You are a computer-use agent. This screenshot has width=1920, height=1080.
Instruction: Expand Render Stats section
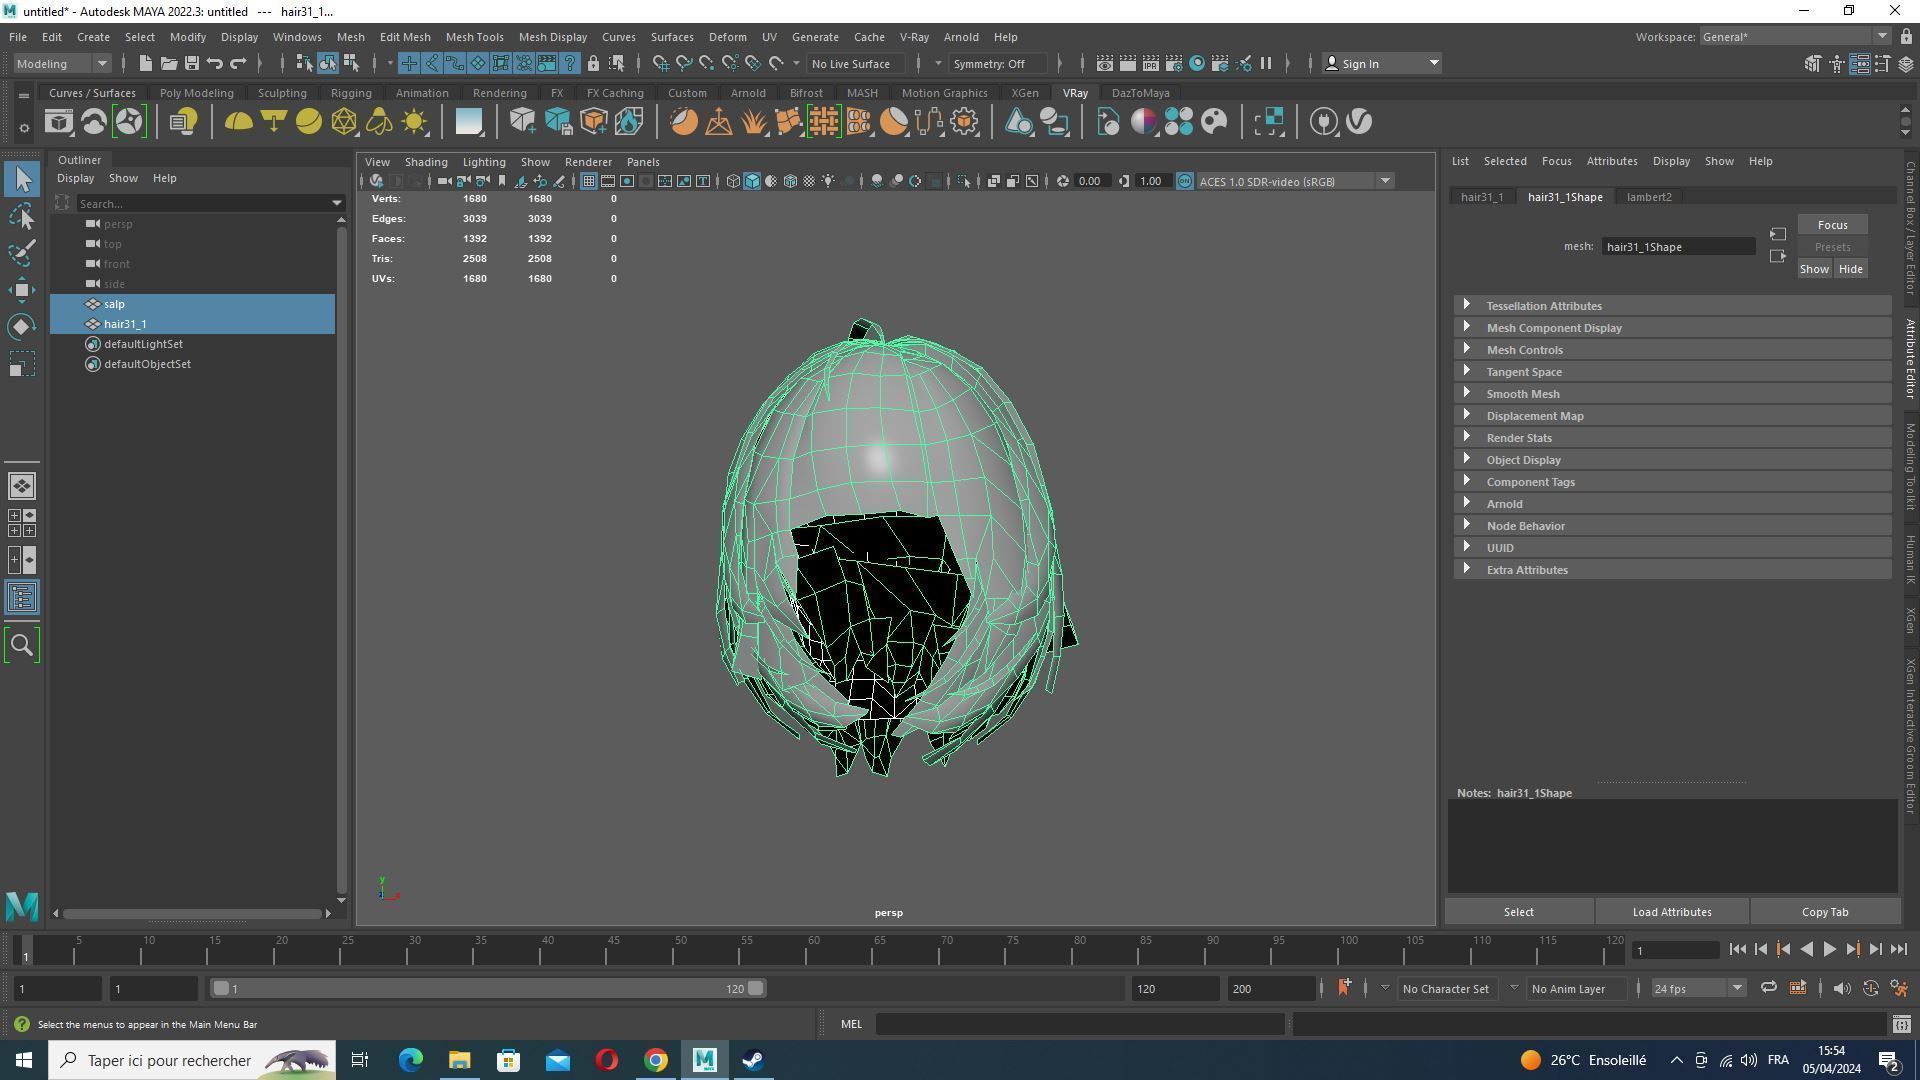pyautogui.click(x=1672, y=438)
